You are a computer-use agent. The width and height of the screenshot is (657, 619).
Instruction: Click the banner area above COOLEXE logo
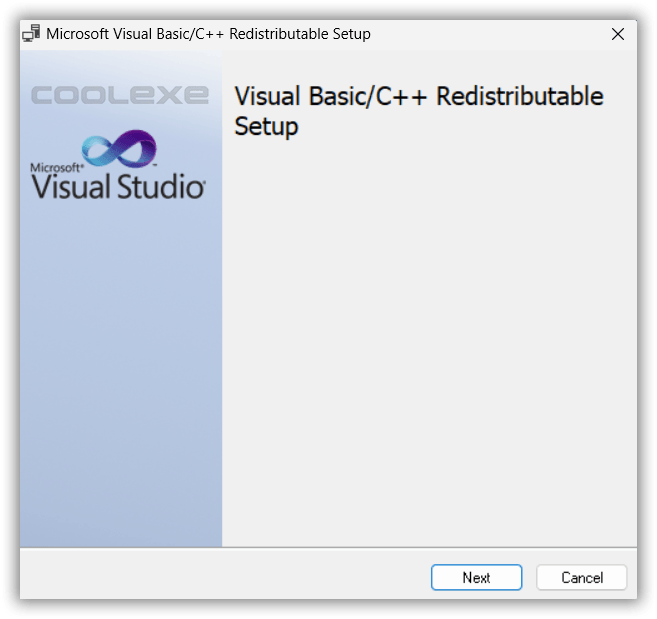pos(120,66)
